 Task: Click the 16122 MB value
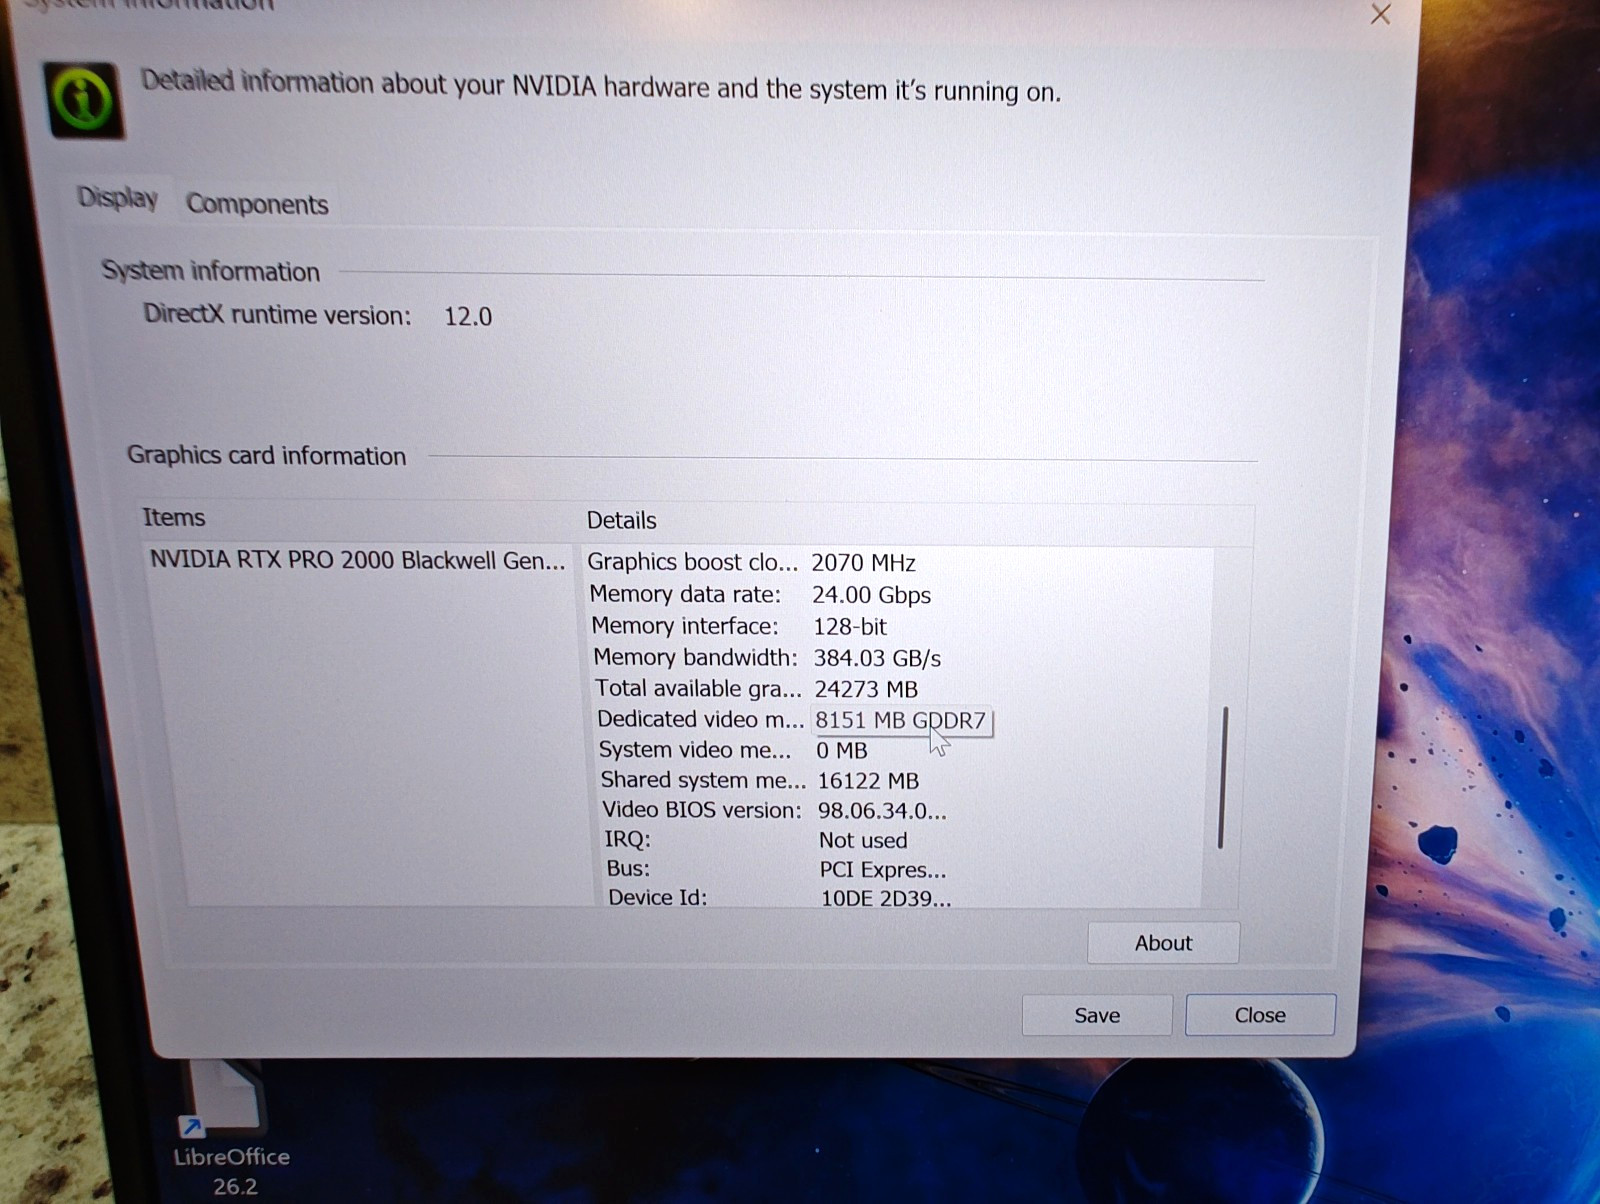click(868, 781)
